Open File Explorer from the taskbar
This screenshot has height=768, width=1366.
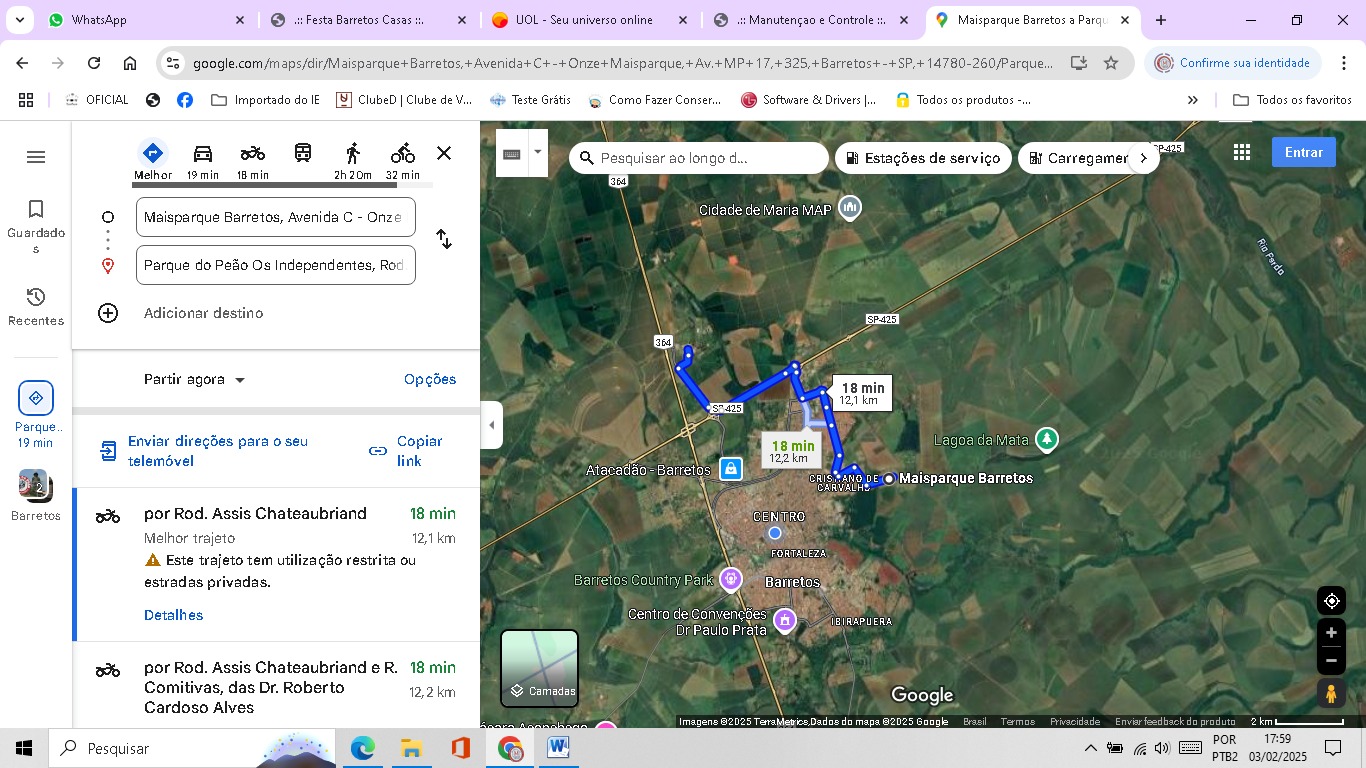point(410,748)
